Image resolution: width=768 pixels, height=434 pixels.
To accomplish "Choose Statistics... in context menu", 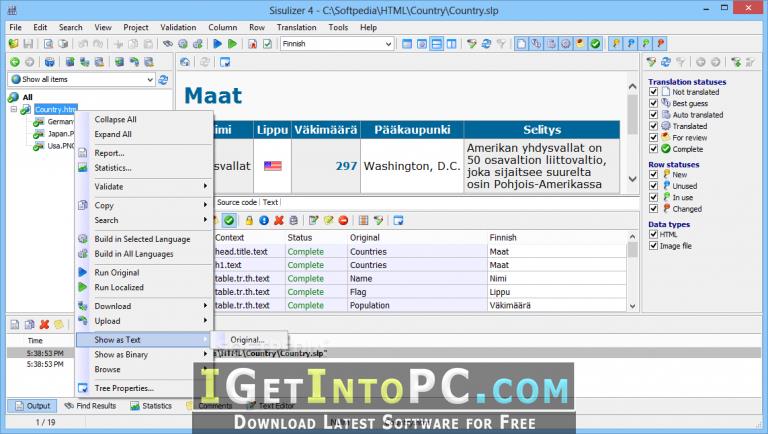I will click(x=113, y=168).
